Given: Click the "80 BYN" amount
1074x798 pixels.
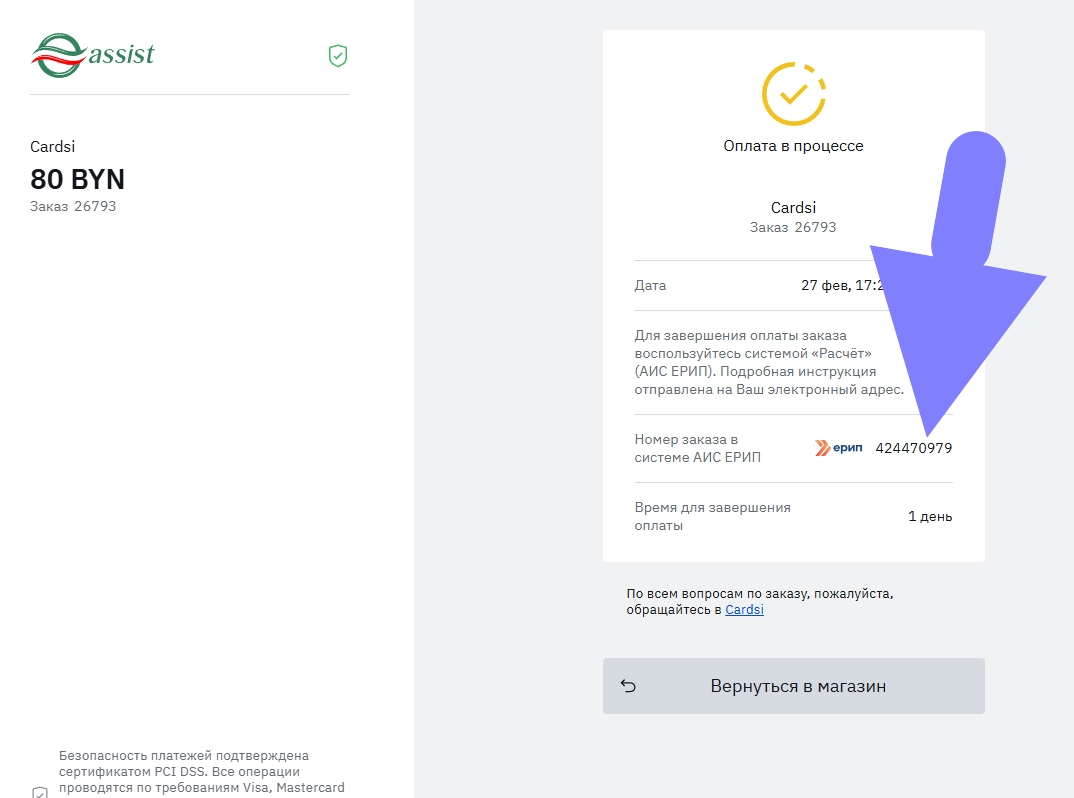Looking at the screenshot, I should 78,180.
